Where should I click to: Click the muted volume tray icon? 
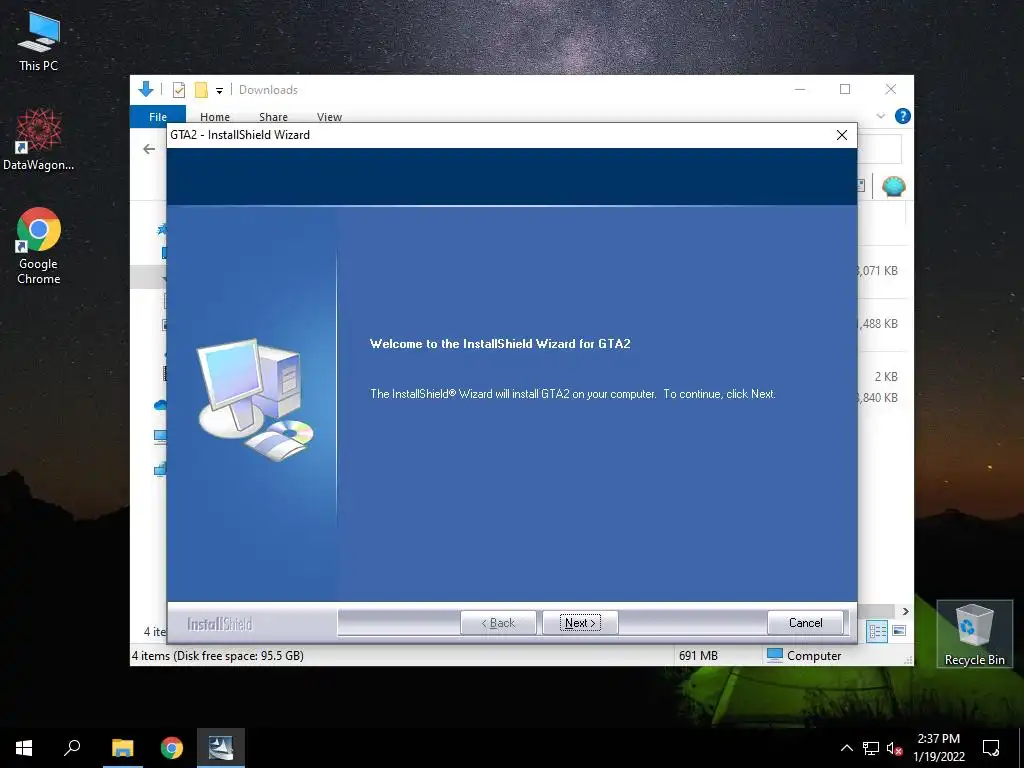pos(894,748)
